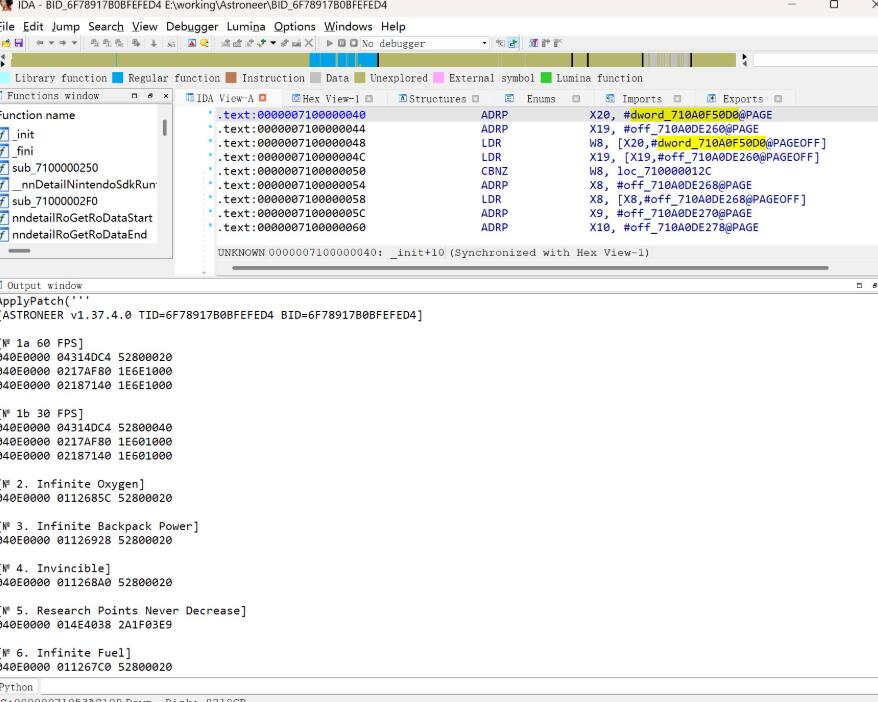
Task: Switch to the Structures tab
Action: click(437, 98)
